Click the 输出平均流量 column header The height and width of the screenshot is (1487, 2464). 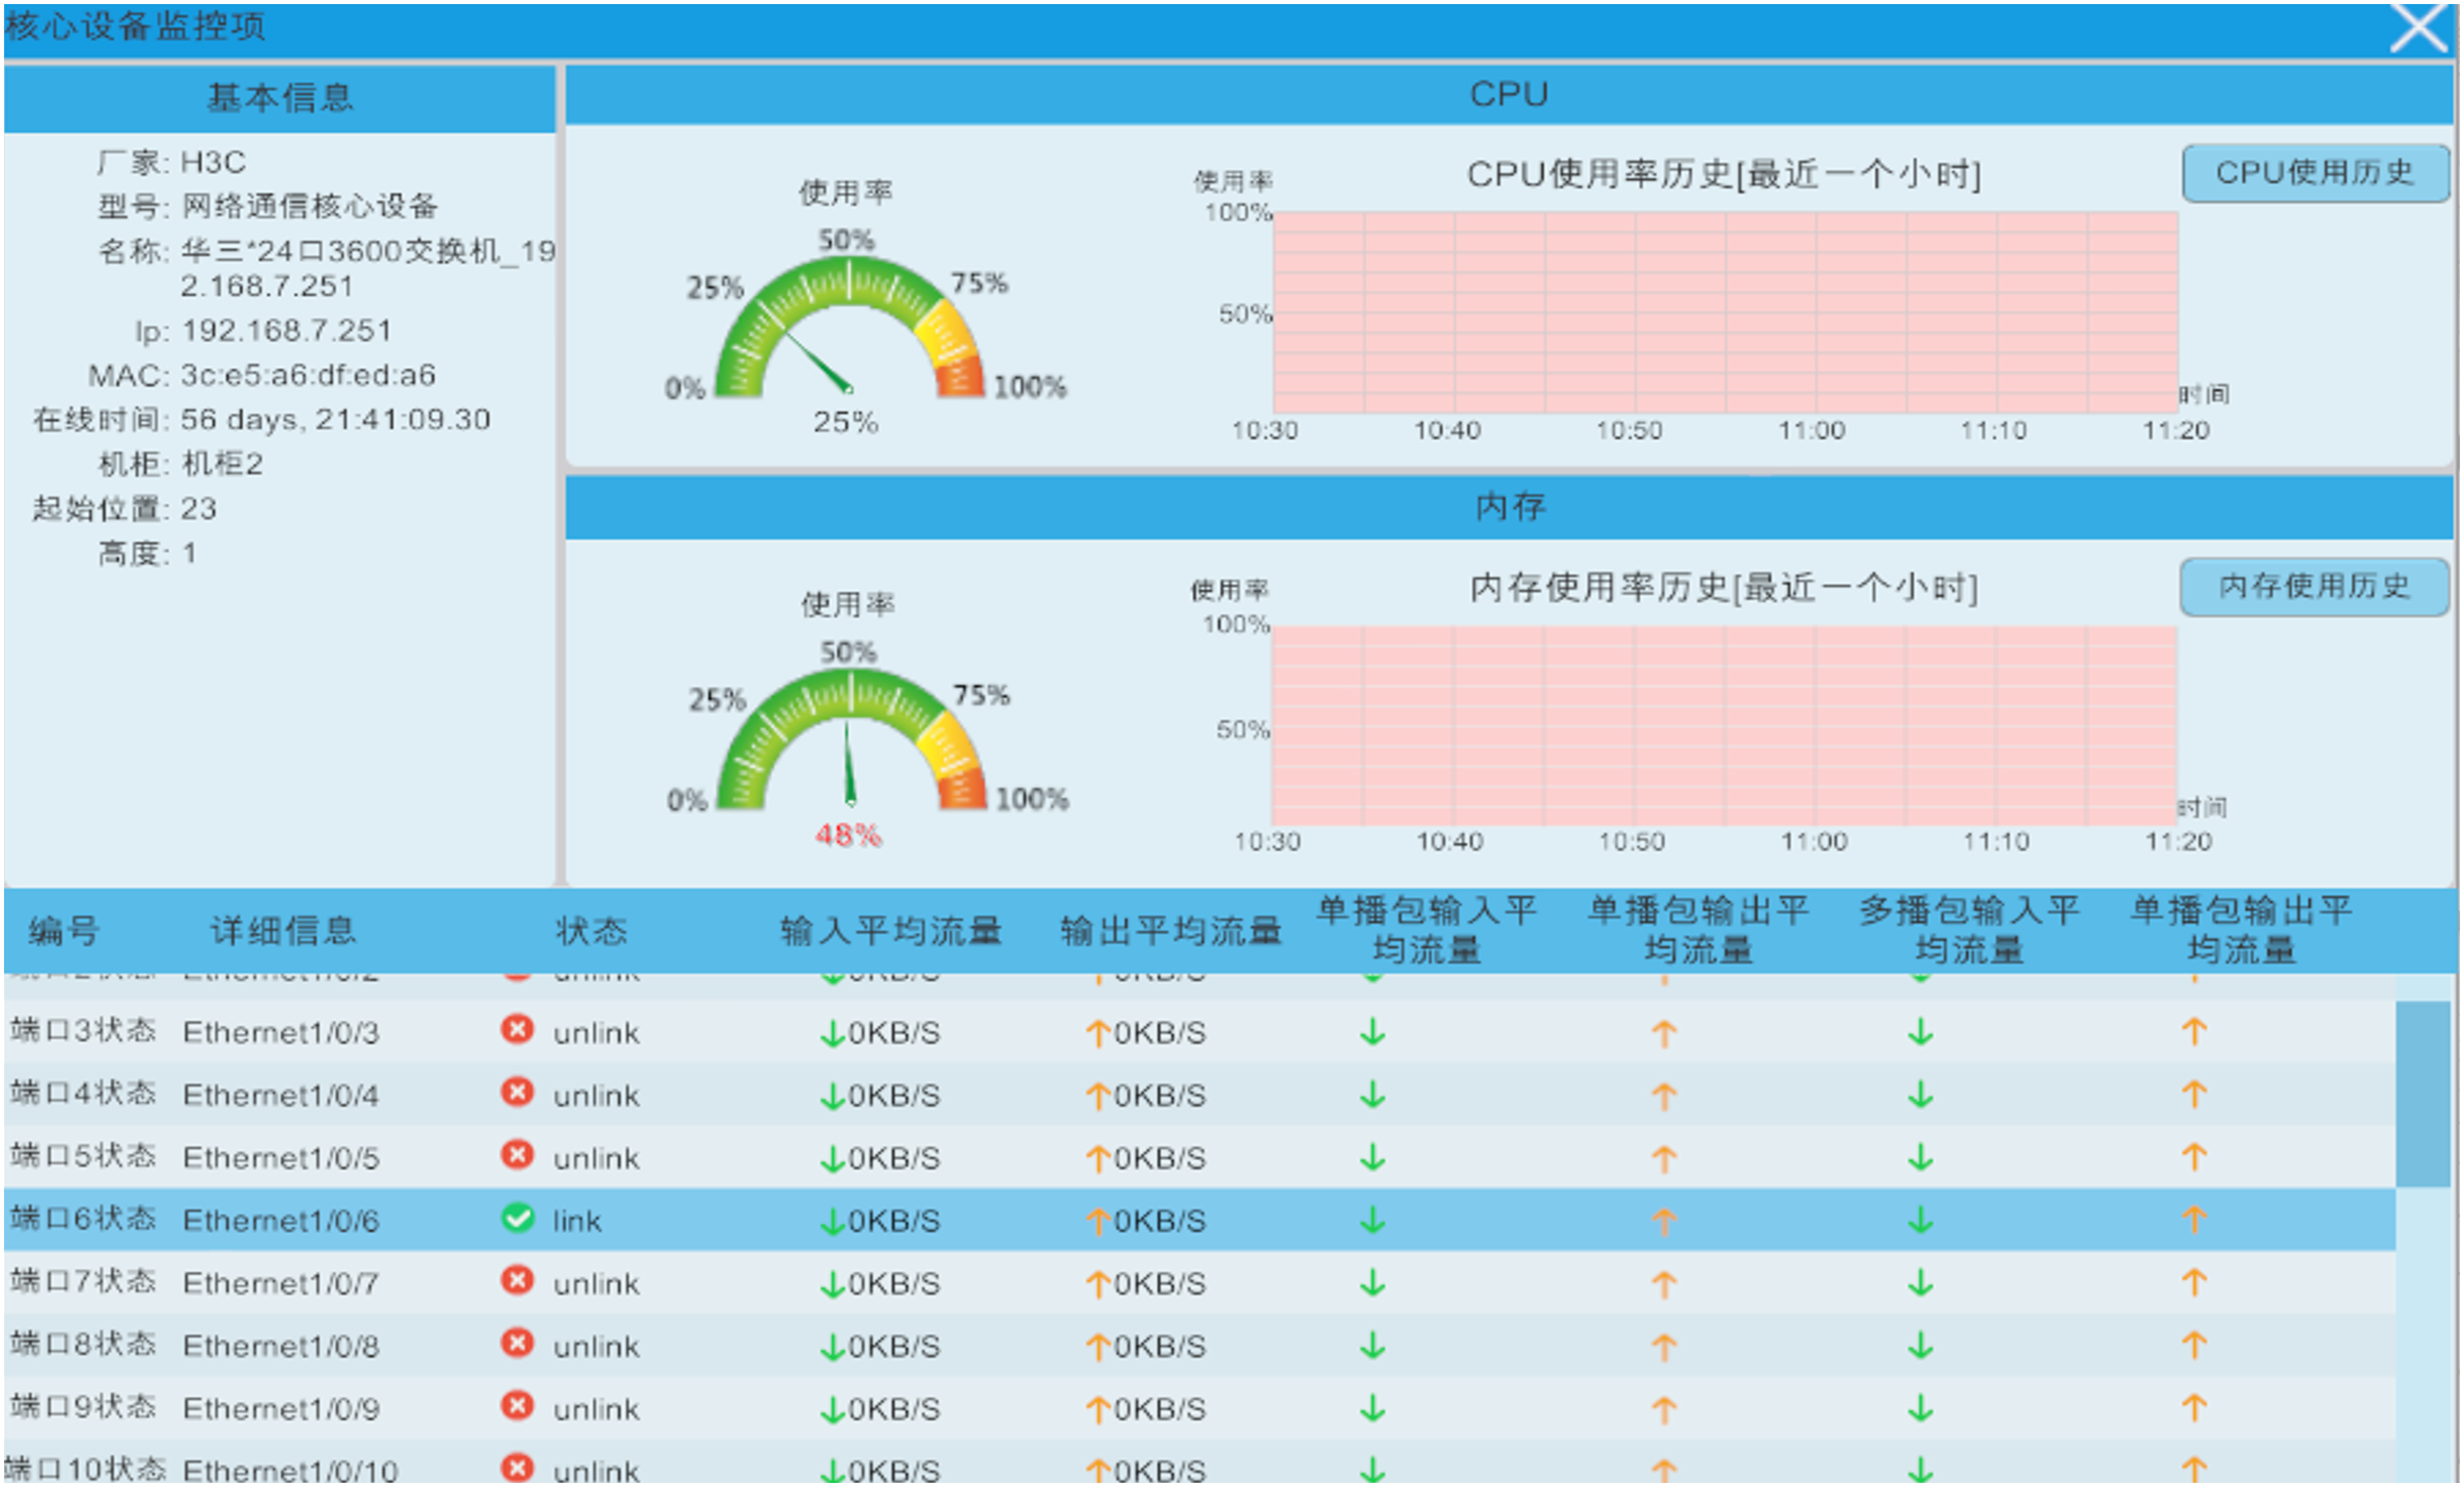tap(1170, 931)
